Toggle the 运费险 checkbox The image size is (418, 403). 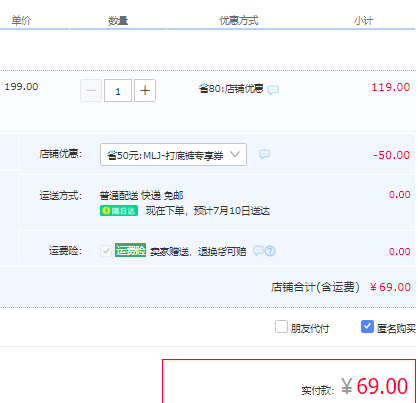point(106,251)
